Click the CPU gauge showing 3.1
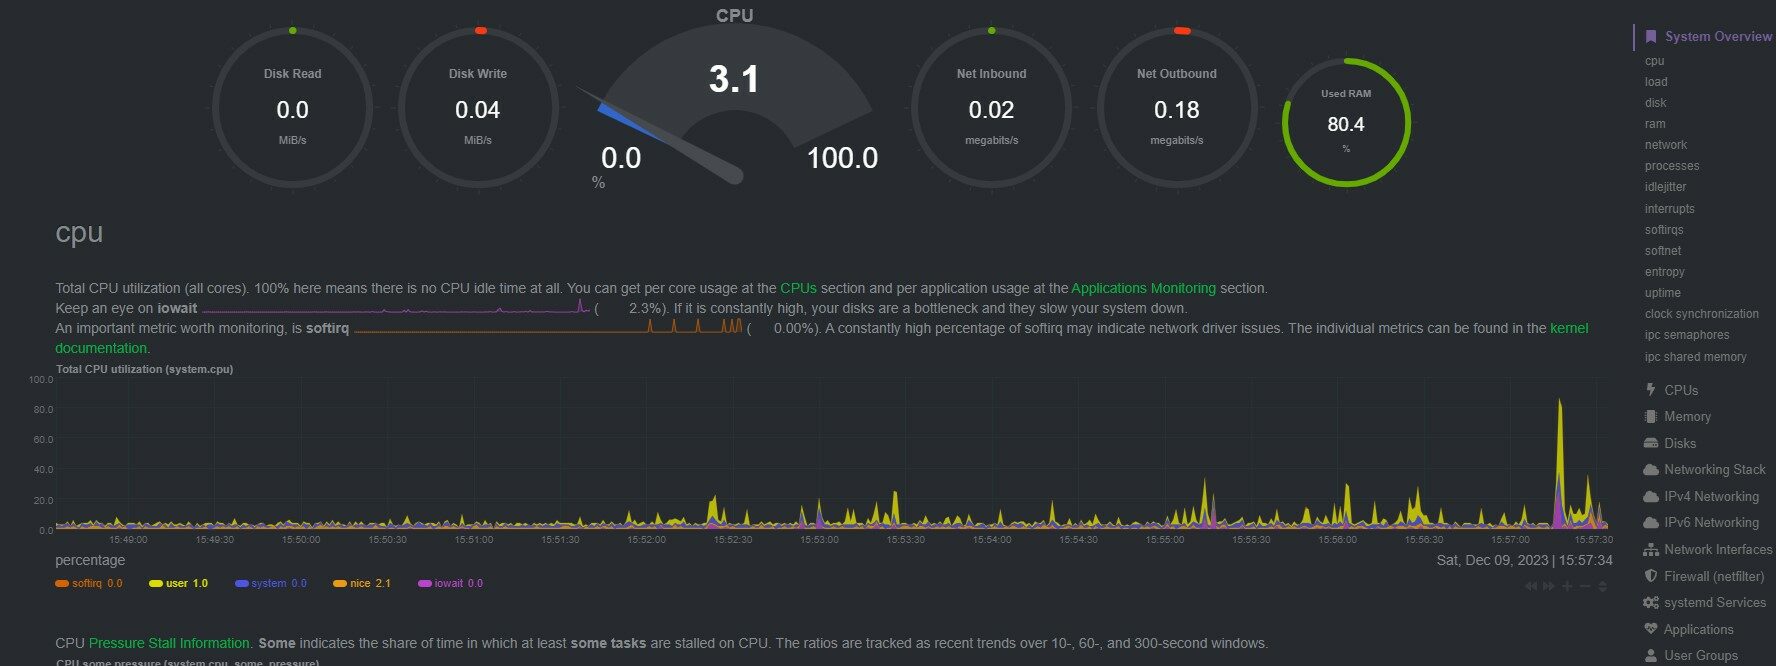Image resolution: width=1776 pixels, height=666 pixels. pyautogui.click(x=734, y=100)
